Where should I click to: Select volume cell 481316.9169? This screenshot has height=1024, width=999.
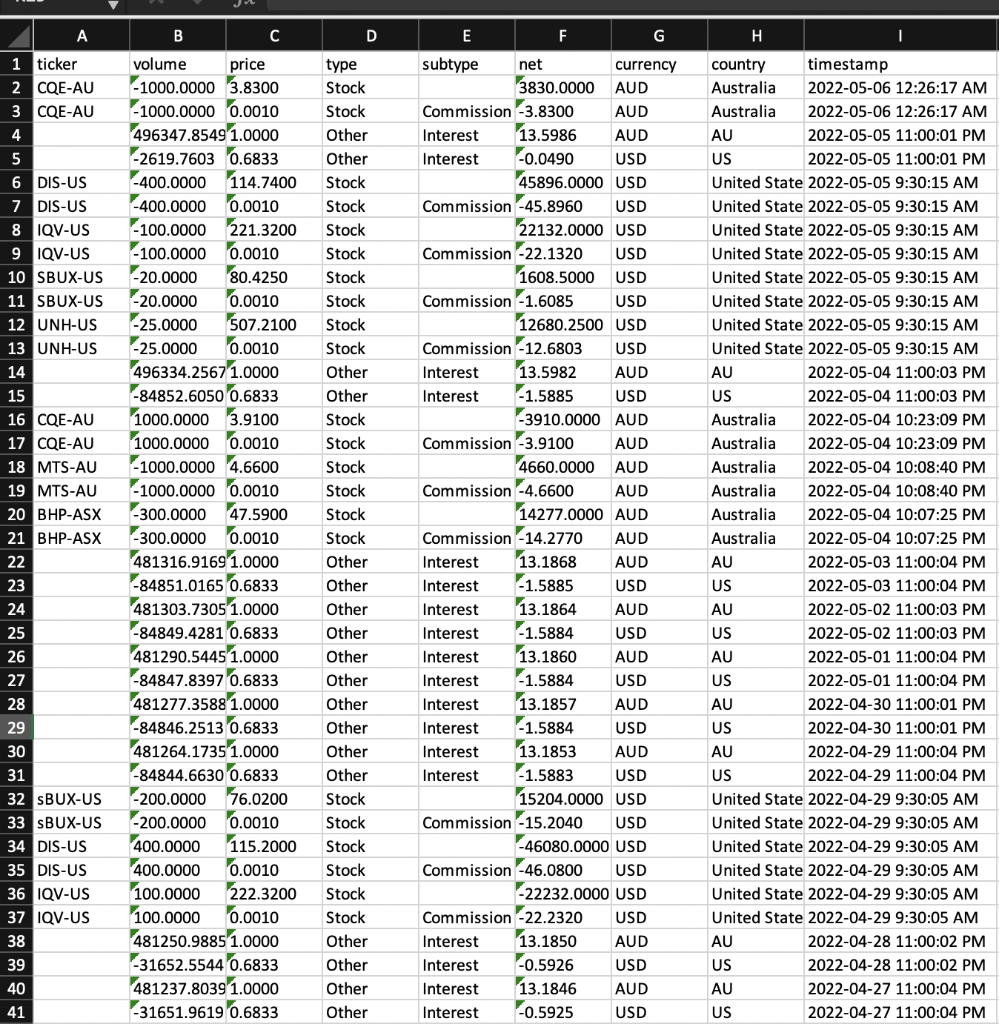point(178,562)
